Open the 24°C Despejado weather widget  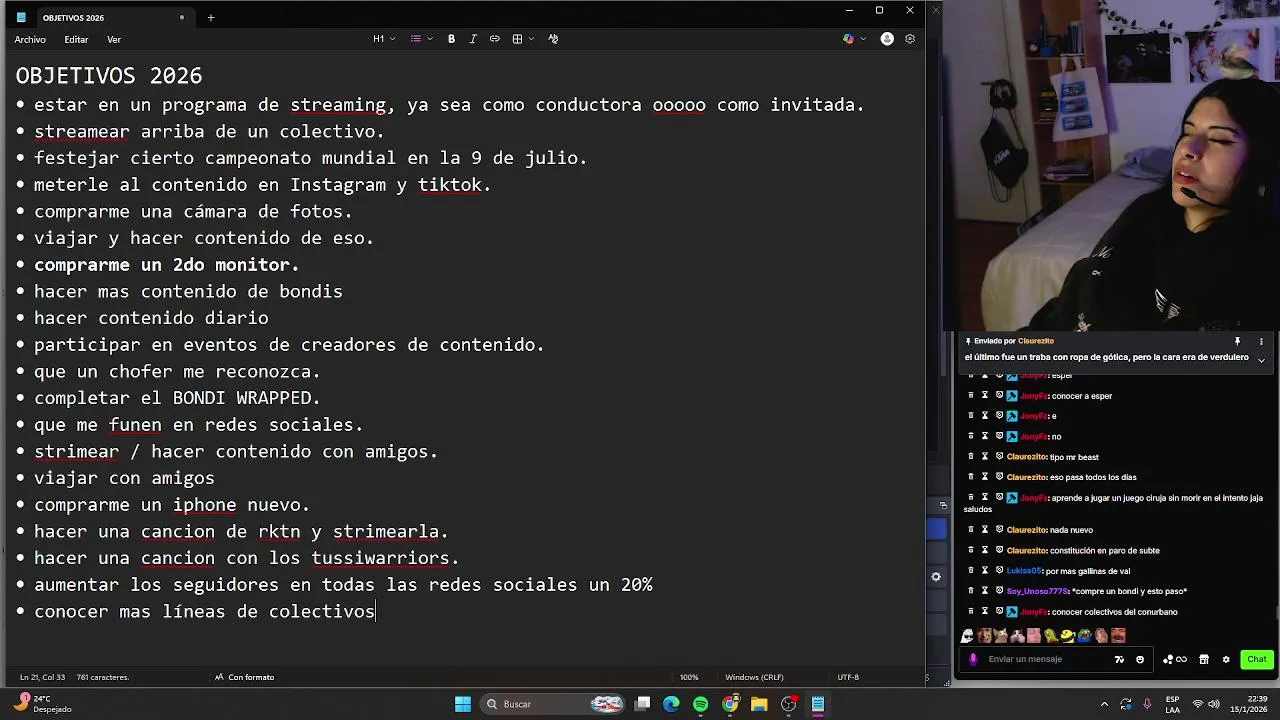click(x=42, y=704)
